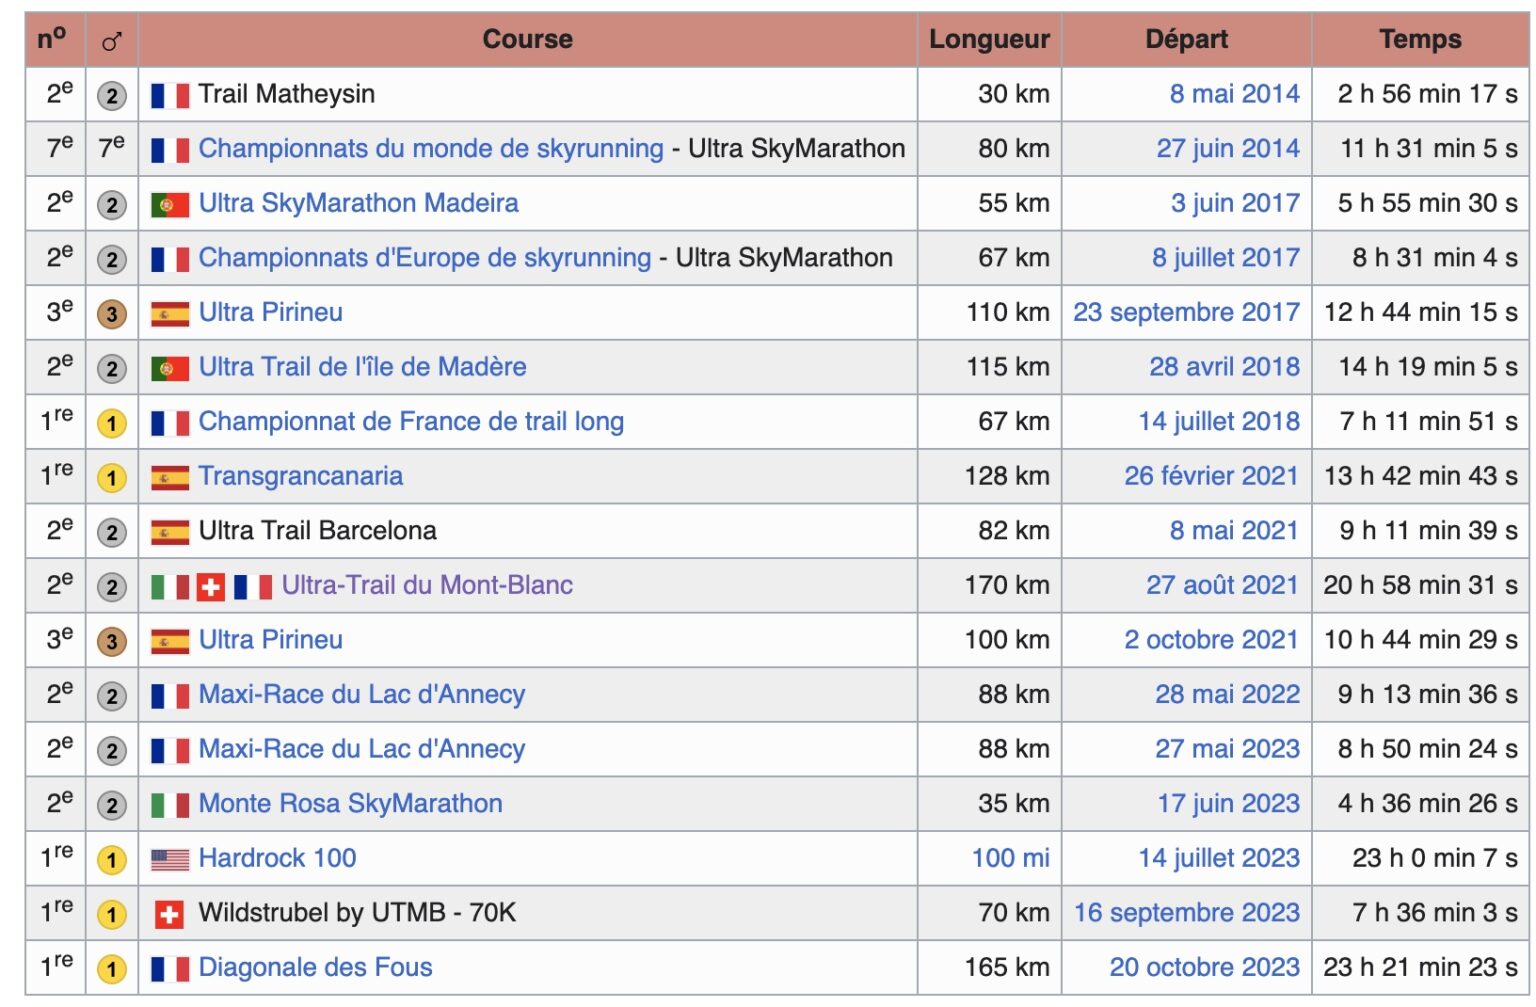Click the date 27 août 2021
The image size is (1536, 1007).
[x=1223, y=585]
